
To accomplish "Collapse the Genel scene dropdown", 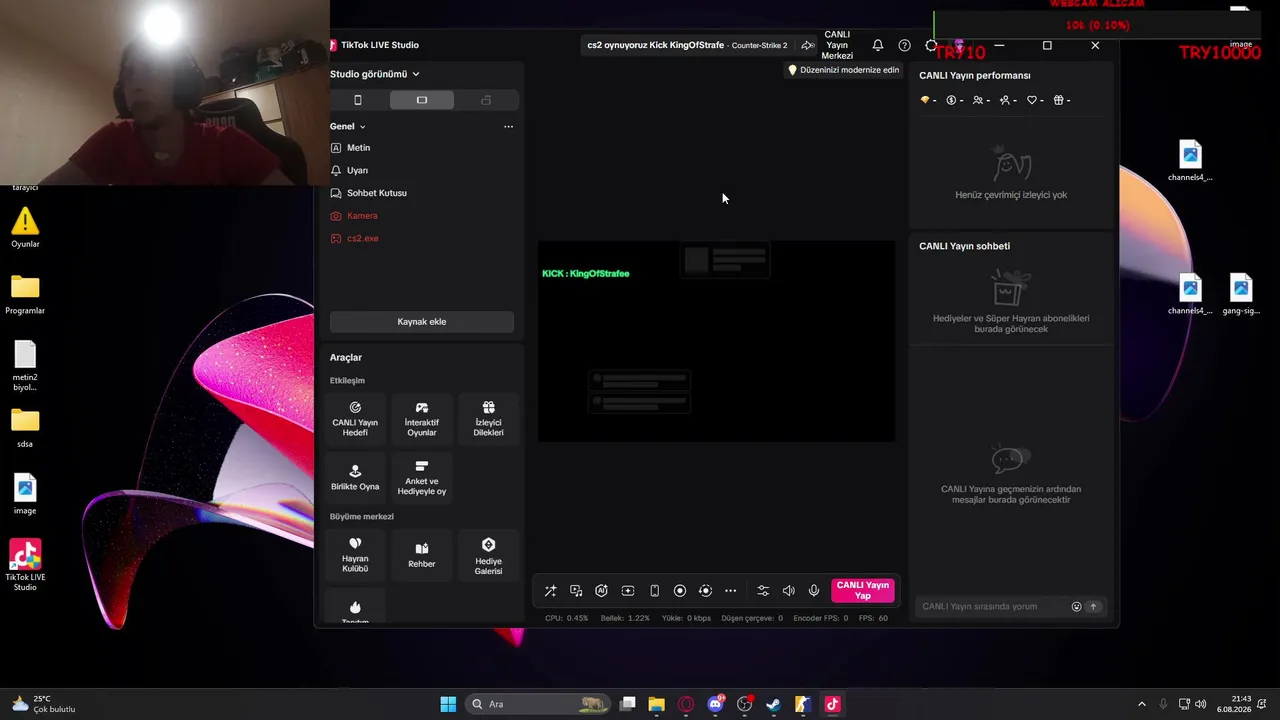I will [x=348, y=127].
